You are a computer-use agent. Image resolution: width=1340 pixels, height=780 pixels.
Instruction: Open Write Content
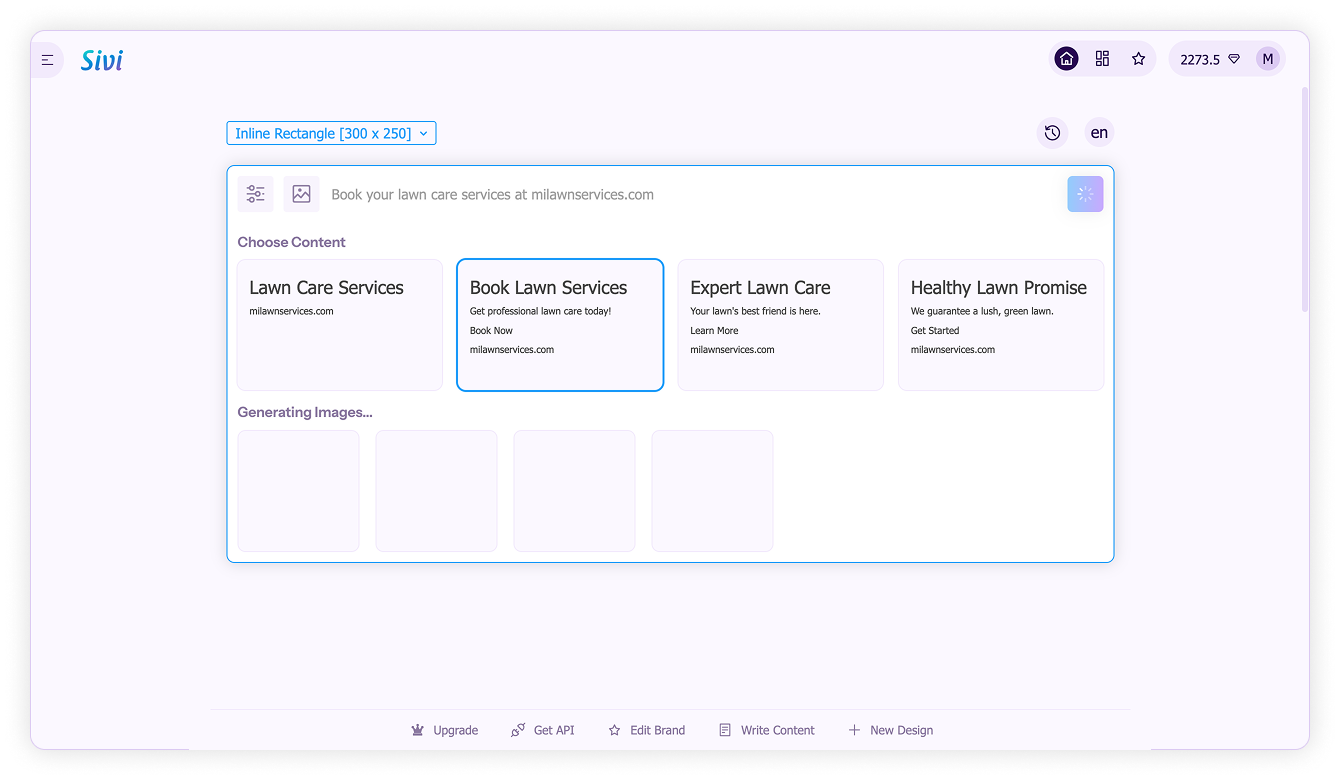click(767, 730)
